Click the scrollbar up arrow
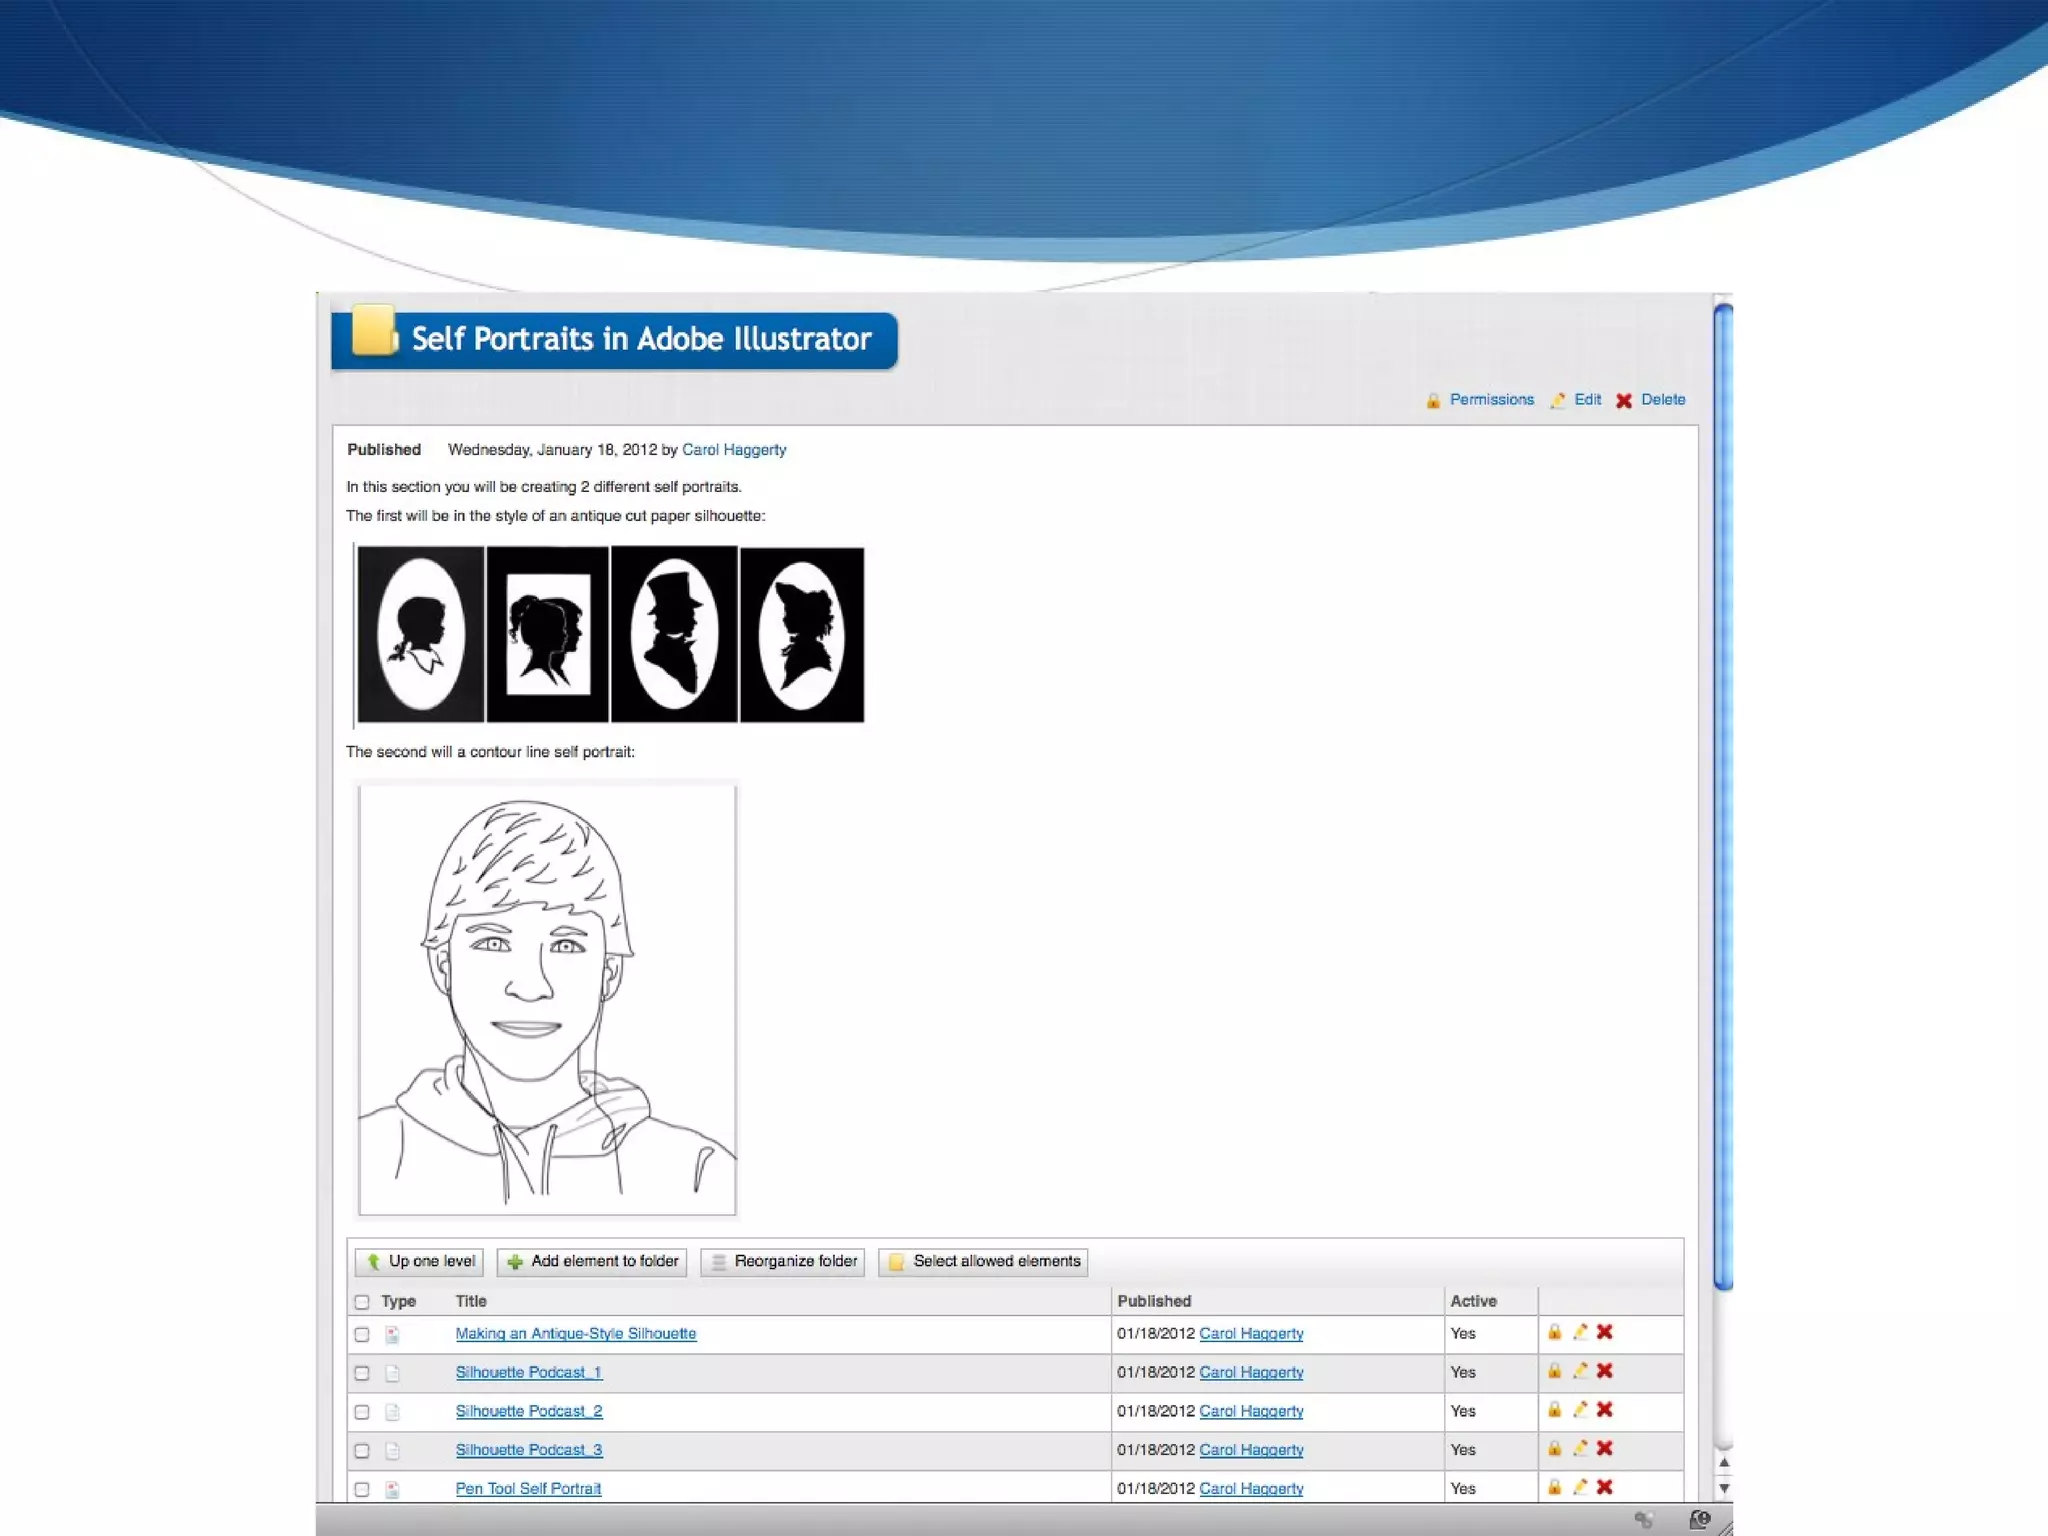 click(x=1724, y=1462)
